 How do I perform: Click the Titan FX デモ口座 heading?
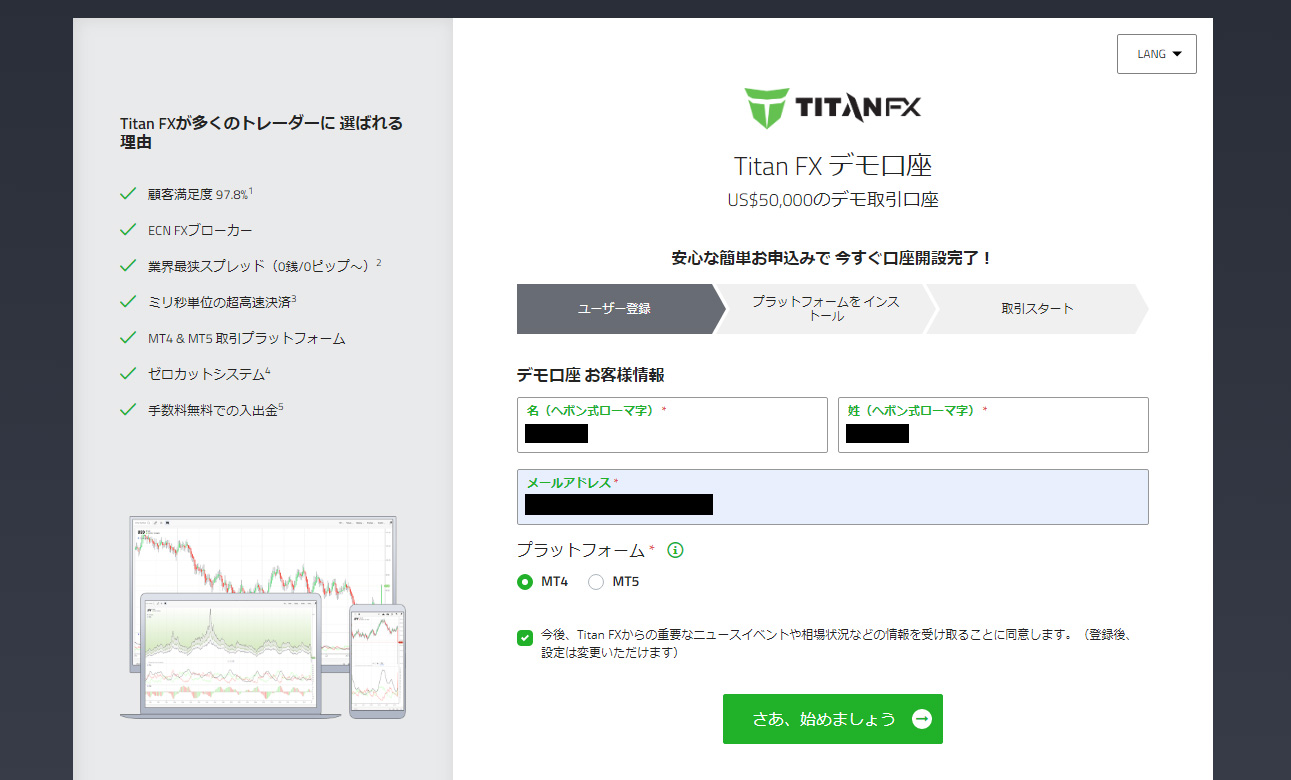(x=833, y=165)
